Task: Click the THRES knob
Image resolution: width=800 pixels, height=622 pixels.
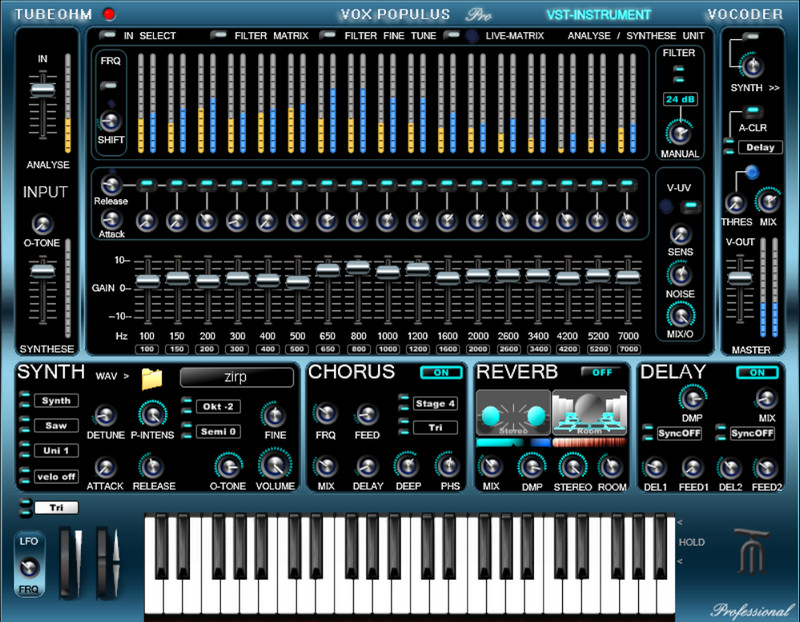Action: tap(735, 203)
